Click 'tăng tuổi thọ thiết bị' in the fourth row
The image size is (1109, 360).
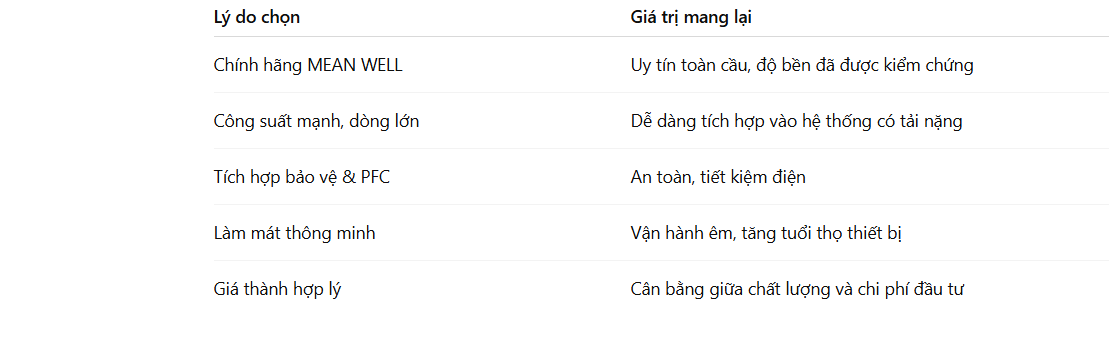pyautogui.click(x=822, y=233)
